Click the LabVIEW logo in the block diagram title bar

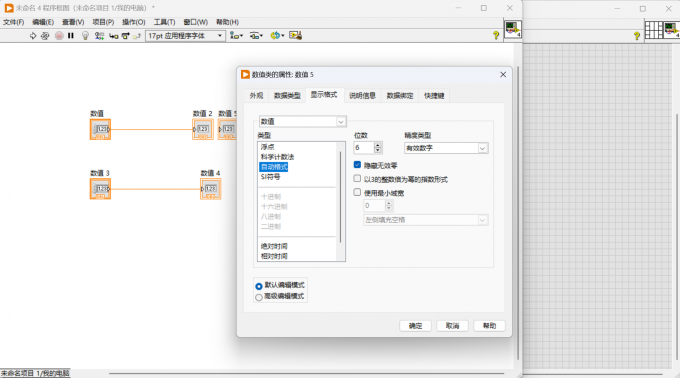9,8
